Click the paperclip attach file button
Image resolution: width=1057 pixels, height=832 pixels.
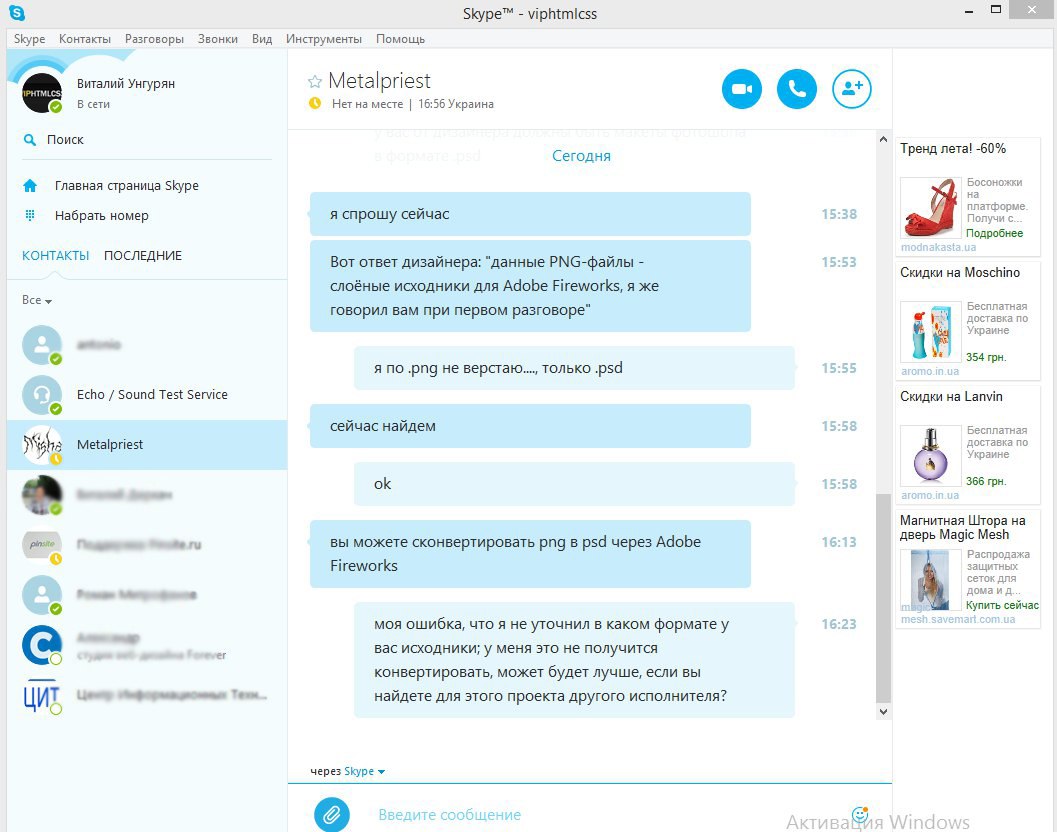click(x=332, y=814)
